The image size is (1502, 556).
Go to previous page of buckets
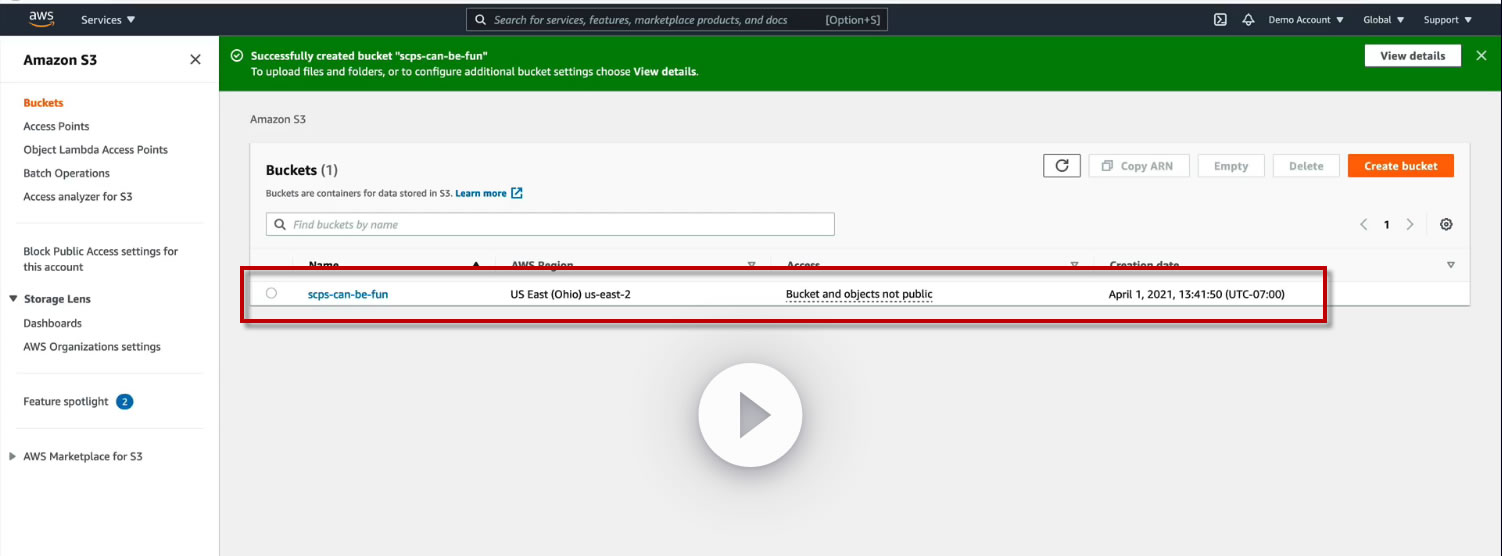1363,225
